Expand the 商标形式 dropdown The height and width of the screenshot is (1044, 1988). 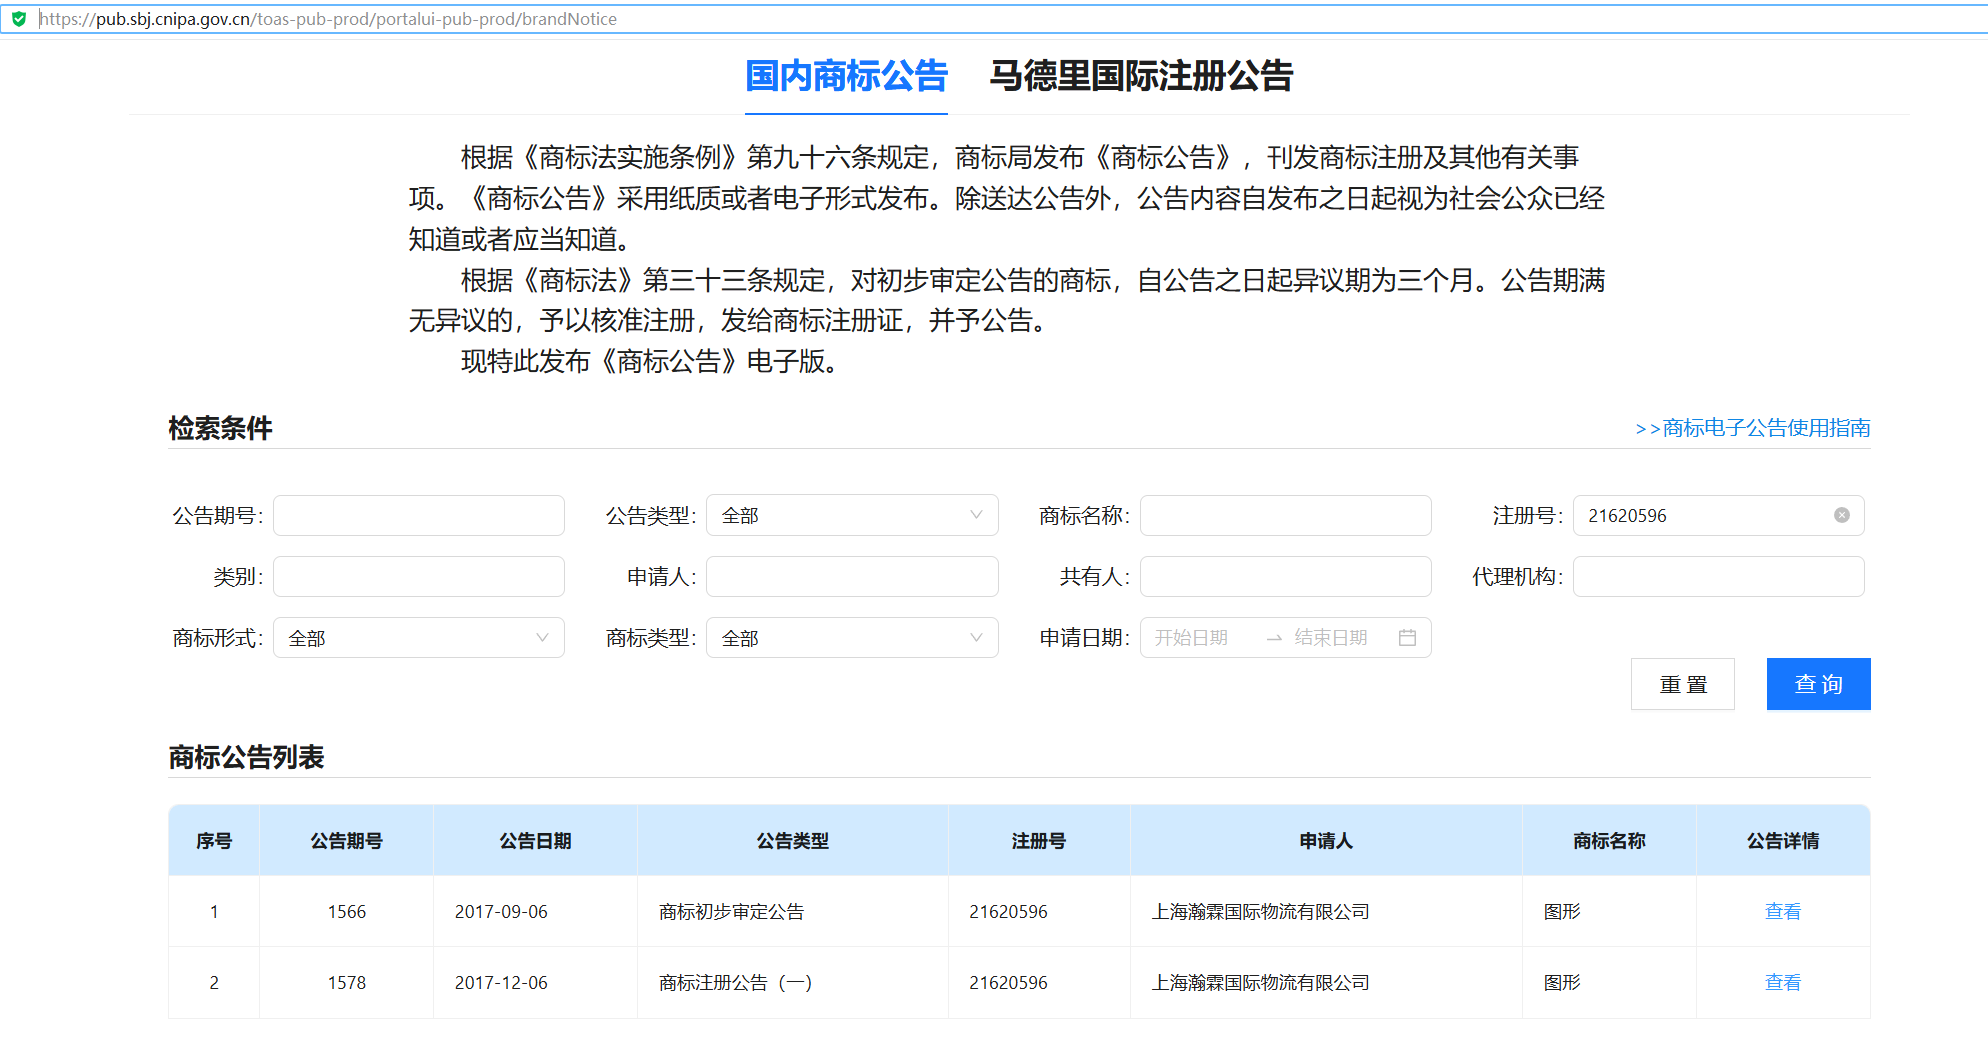pos(419,637)
